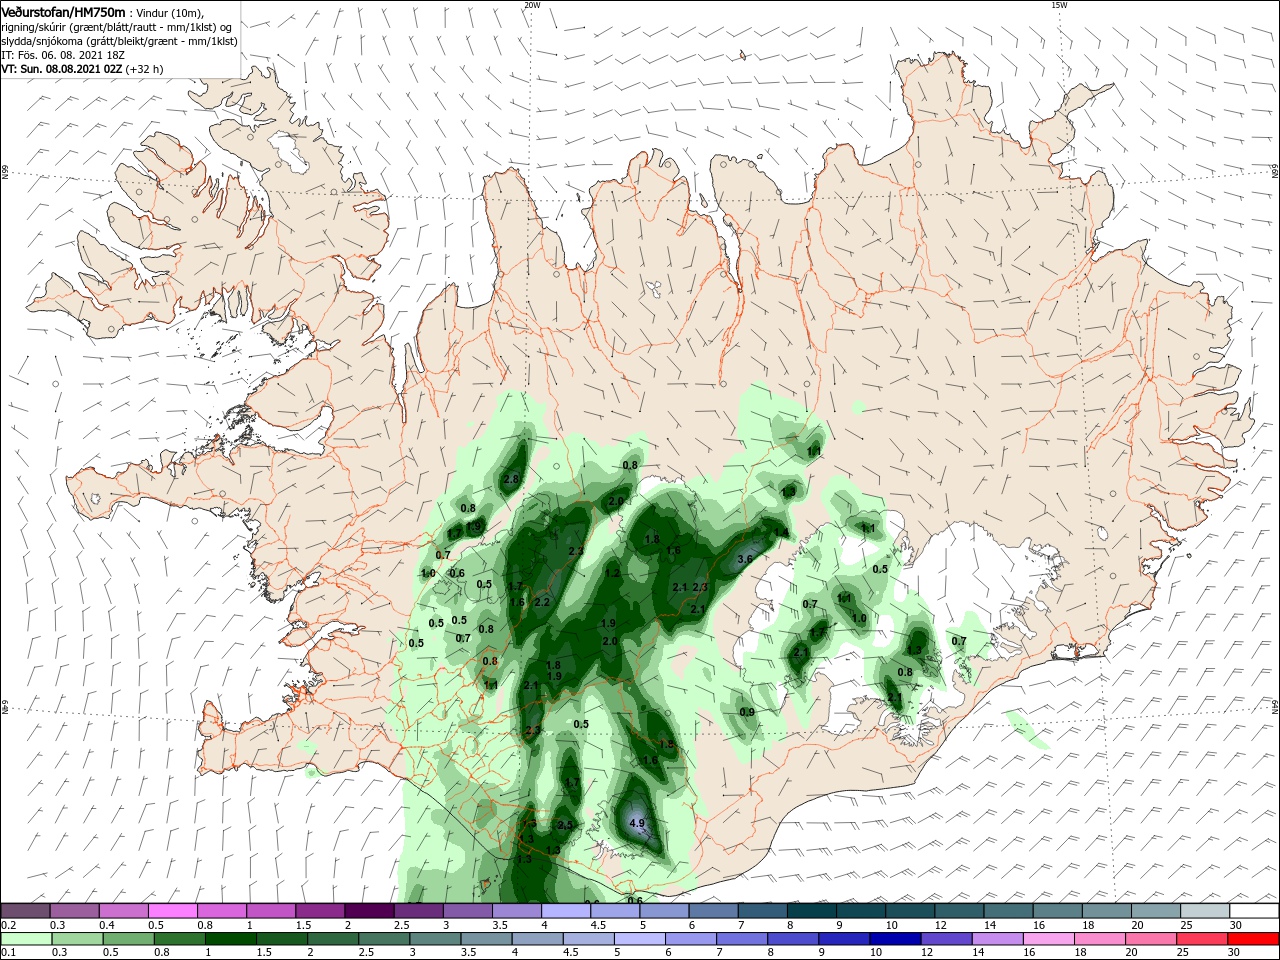Click the dusky mauve snow swatch between 0.2 and 0.3

point(26,911)
